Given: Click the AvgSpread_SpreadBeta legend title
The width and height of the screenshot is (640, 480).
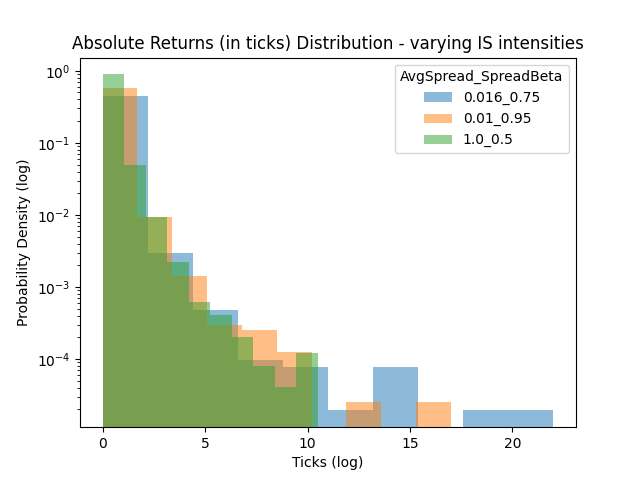Looking at the screenshot, I should pos(482,77).
